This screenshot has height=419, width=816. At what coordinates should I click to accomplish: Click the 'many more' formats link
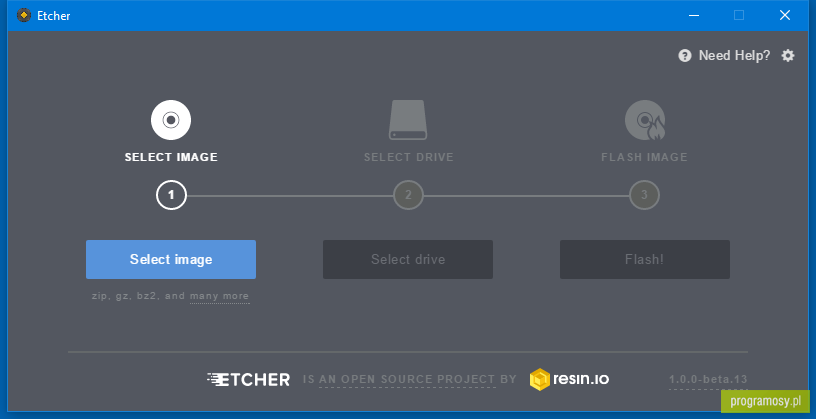tap(220, 296)
